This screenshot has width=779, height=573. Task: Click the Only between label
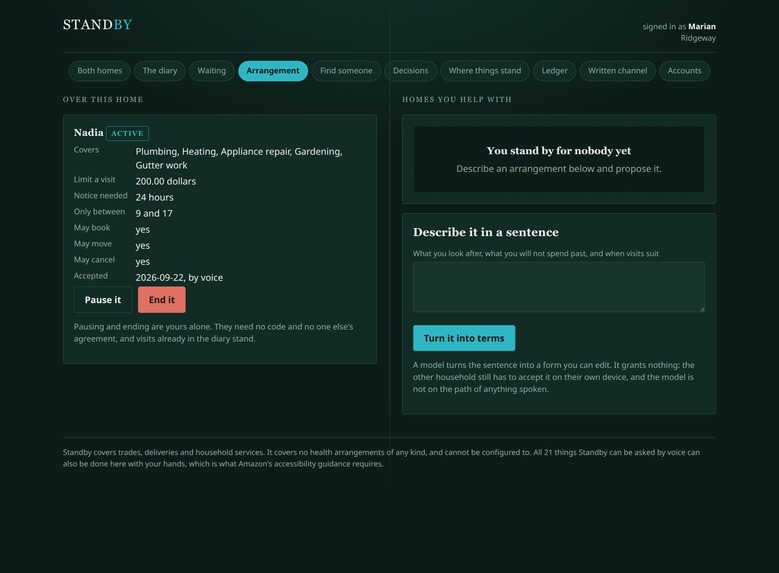click(x=99, y=211)
